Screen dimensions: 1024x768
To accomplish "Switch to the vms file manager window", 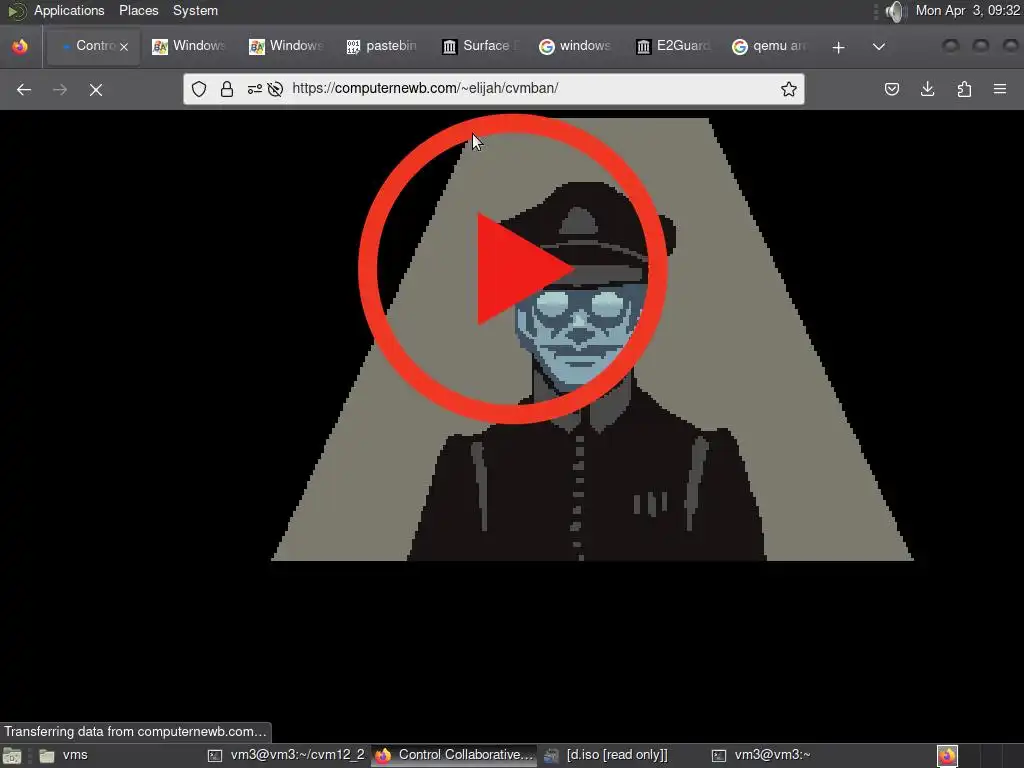I will 64,755.
